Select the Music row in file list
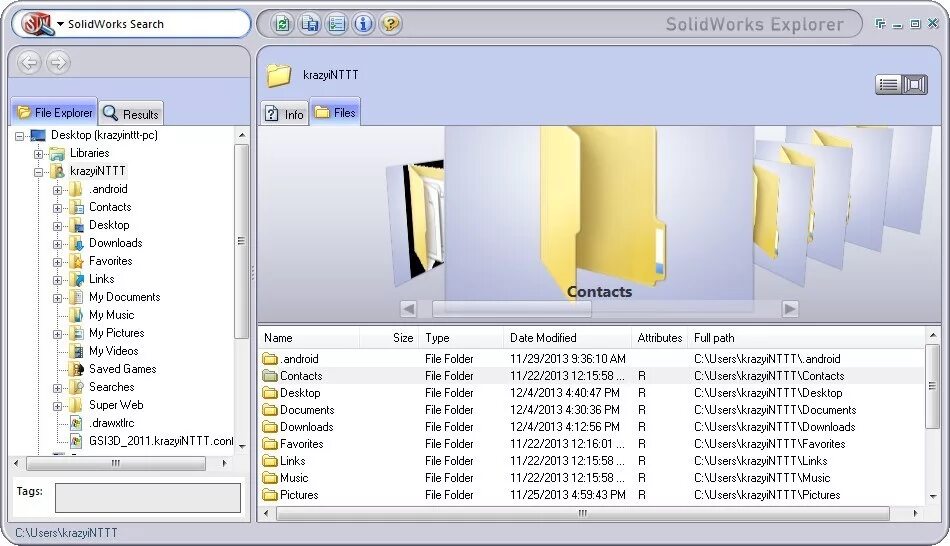 click(593, 478)
